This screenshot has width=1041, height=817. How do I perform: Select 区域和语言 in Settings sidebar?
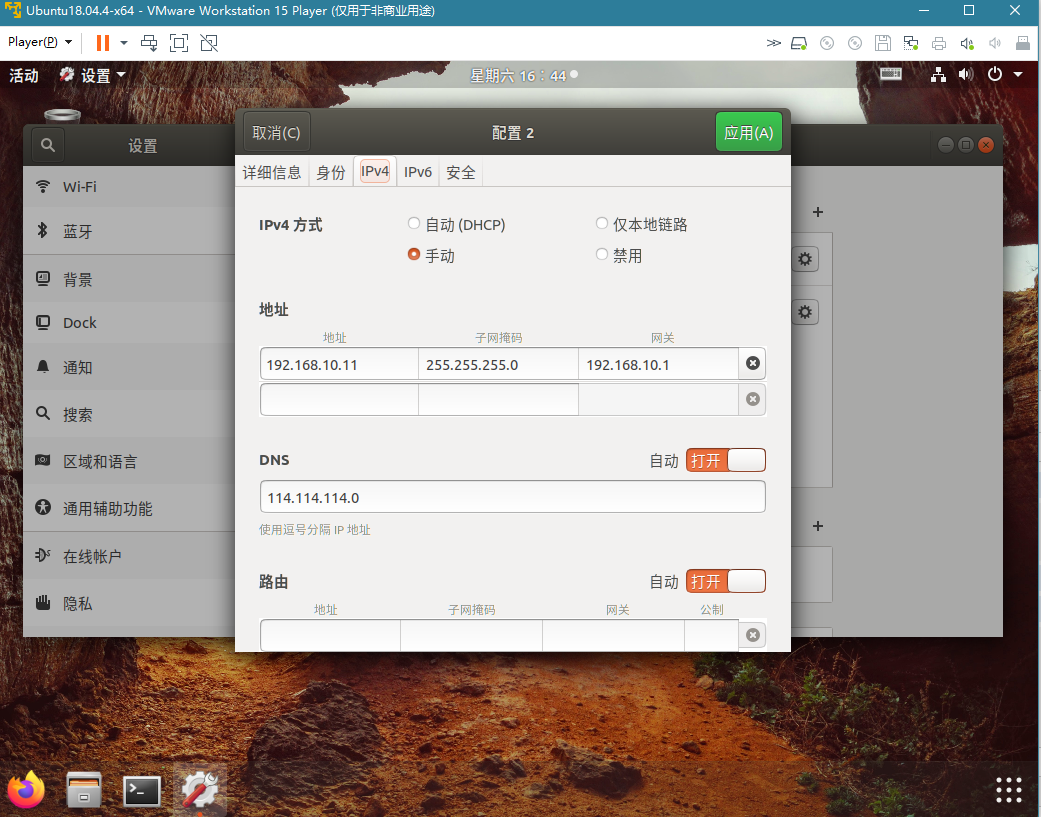point(129,461)
